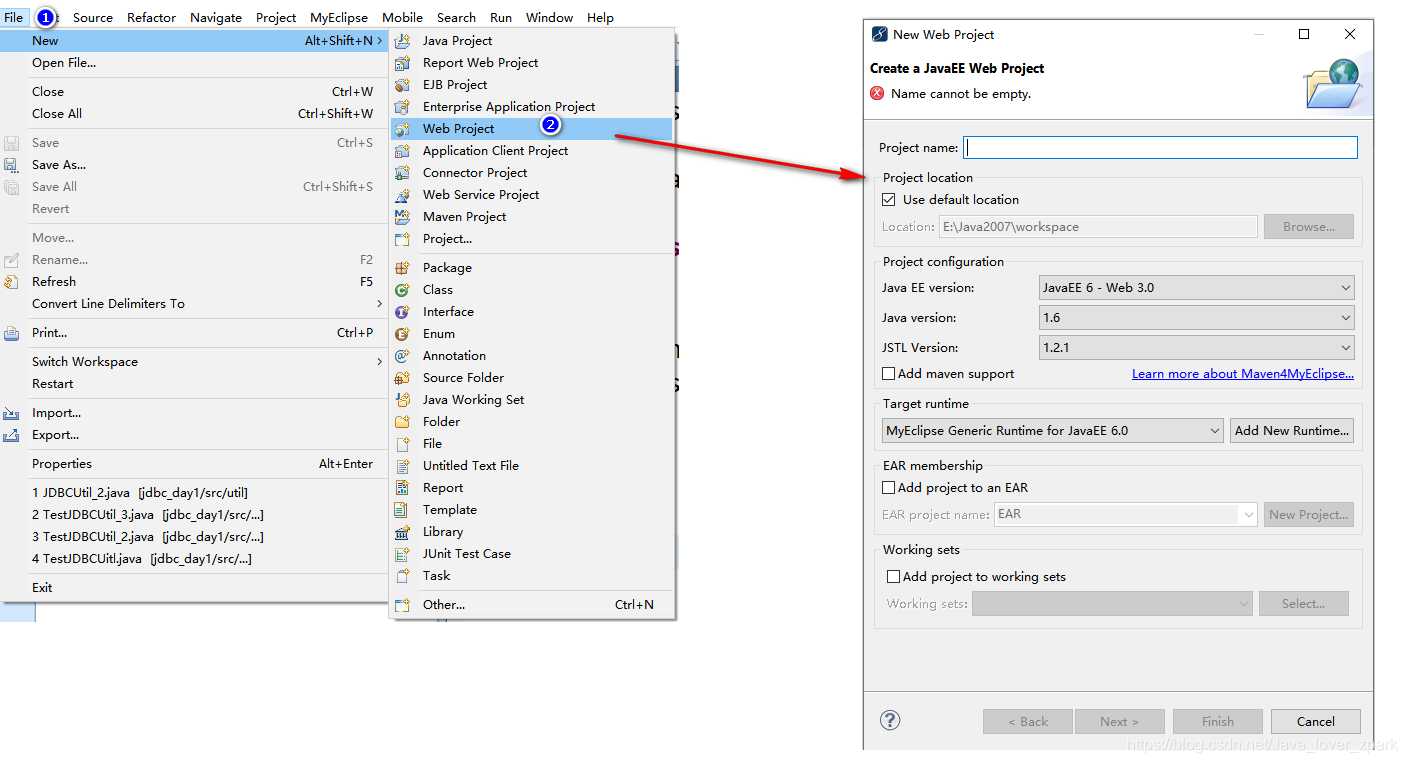Select the Library icon
1407x763 pixels.
(x=402, y=532)
